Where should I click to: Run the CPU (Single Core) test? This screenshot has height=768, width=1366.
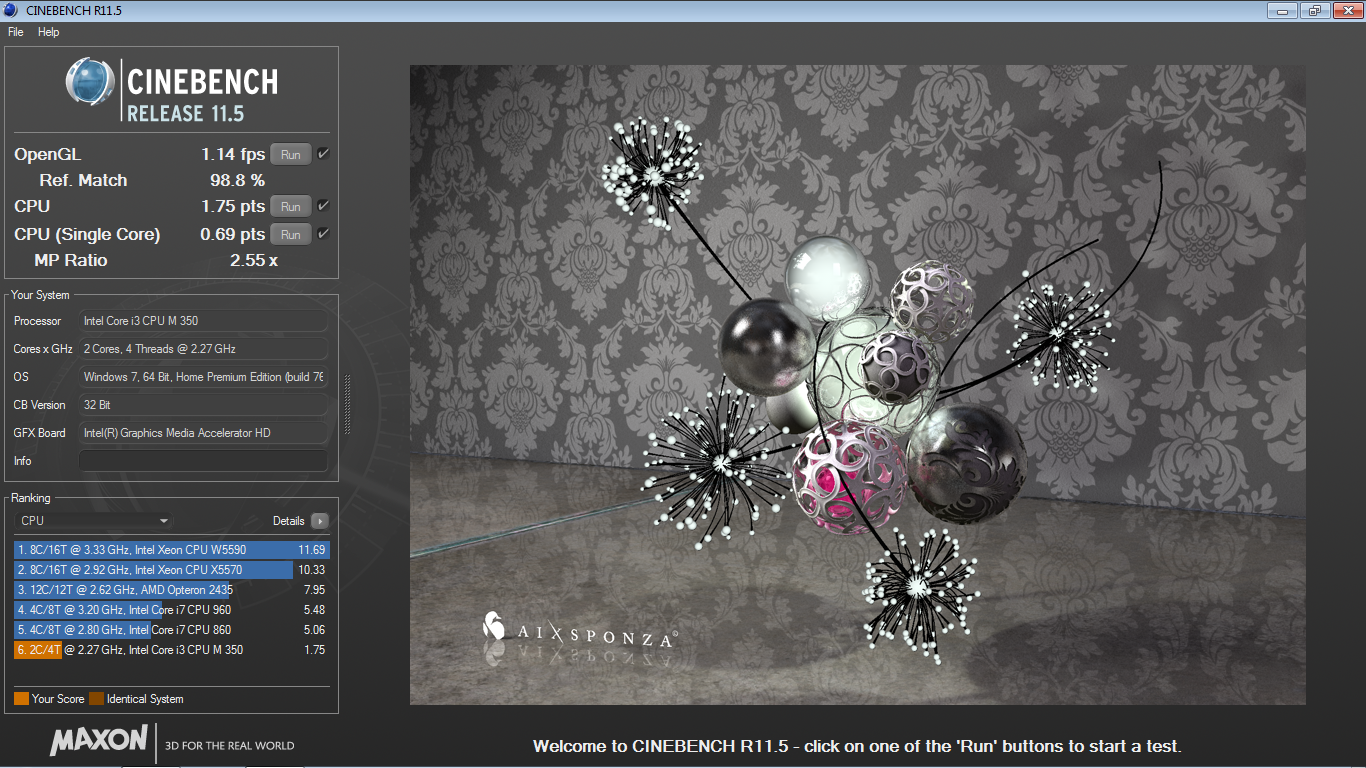[291, 235]
